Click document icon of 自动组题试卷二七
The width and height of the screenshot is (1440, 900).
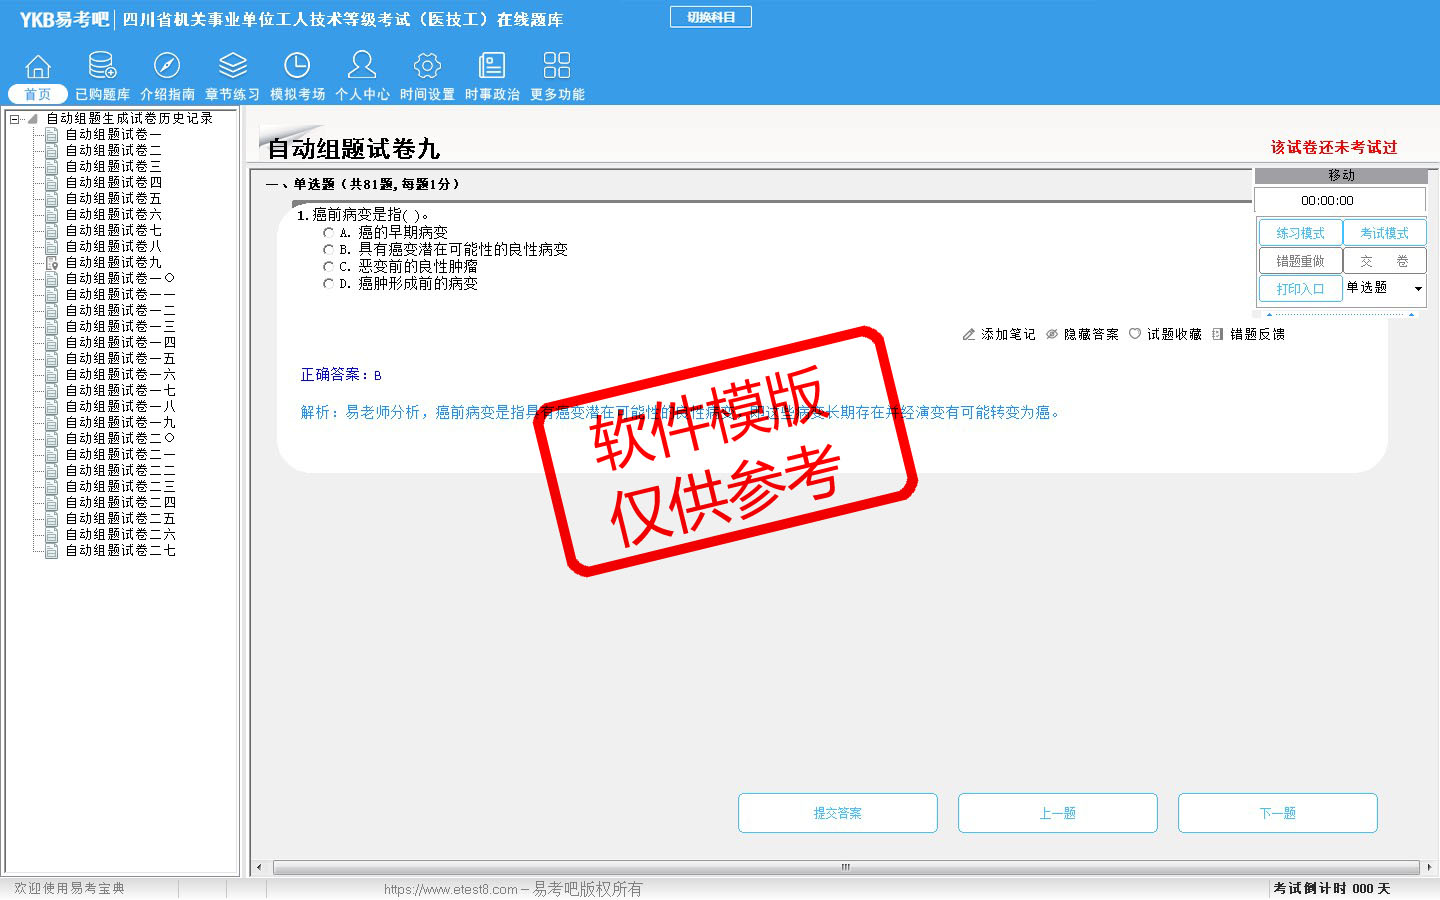[51, 550]
